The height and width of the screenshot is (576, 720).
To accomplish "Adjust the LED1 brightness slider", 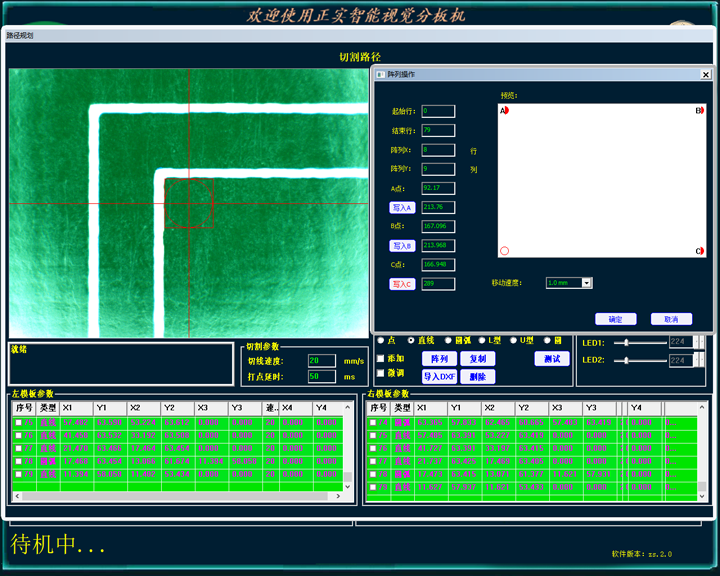I will pos(626,343).
